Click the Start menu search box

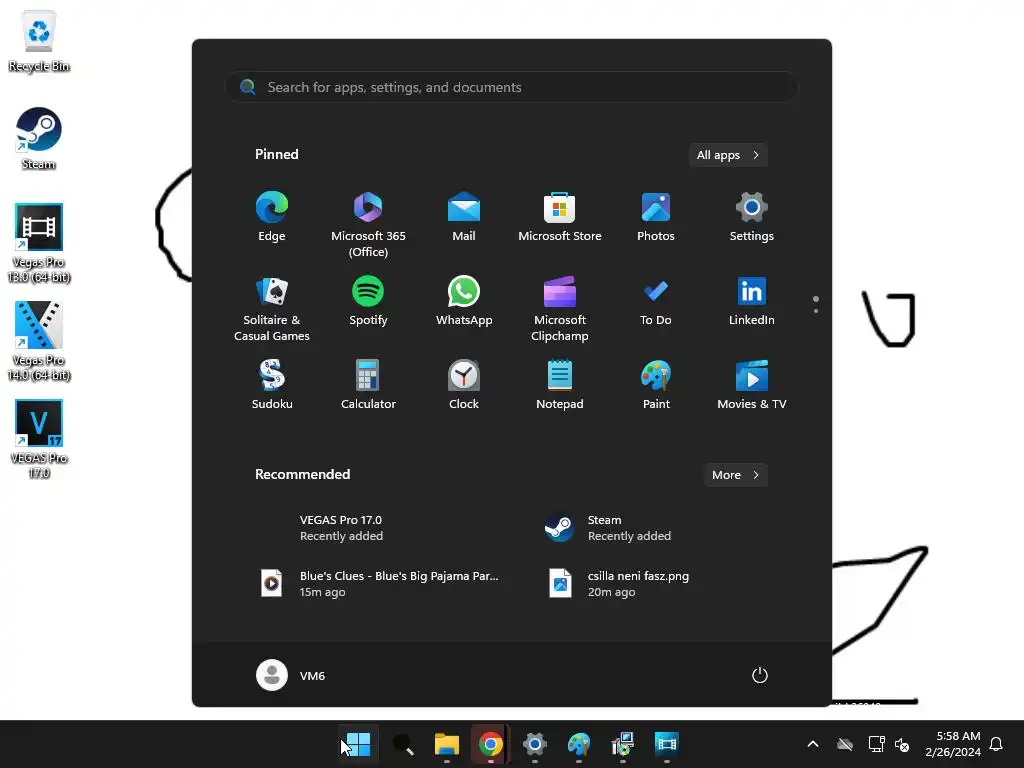[x=511, y=87]
